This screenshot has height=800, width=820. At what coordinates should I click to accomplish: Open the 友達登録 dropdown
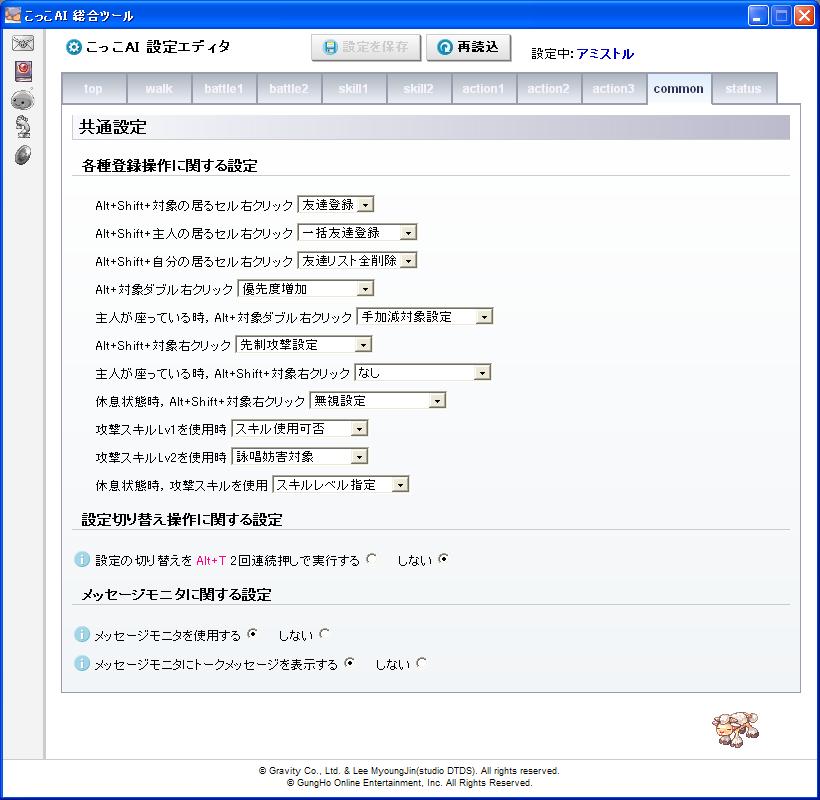coord(336,204)
